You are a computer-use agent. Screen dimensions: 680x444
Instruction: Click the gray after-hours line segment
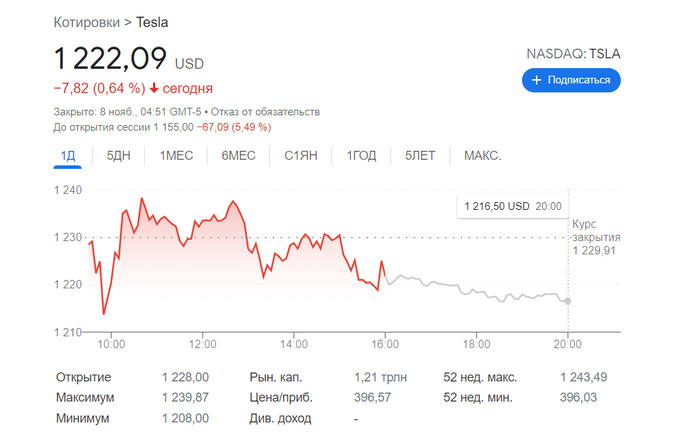click(x=470, y=291)
